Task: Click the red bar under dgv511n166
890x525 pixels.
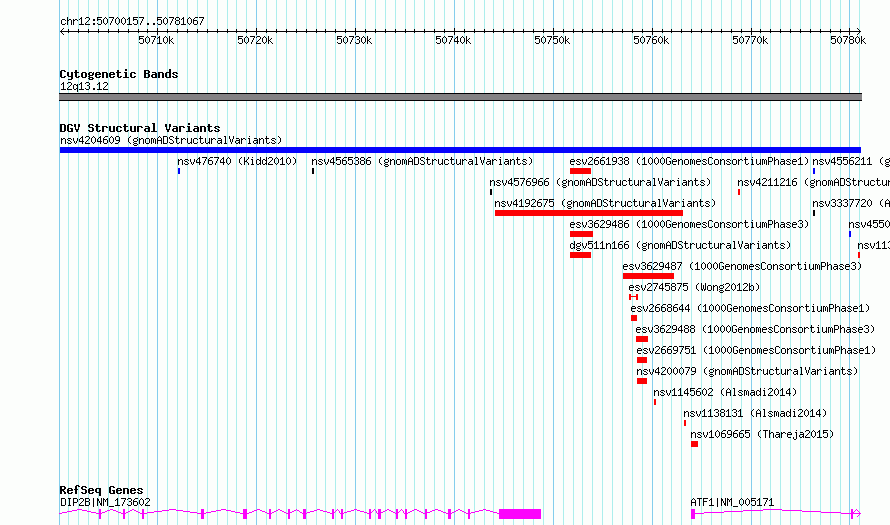Action: point(581,255)
